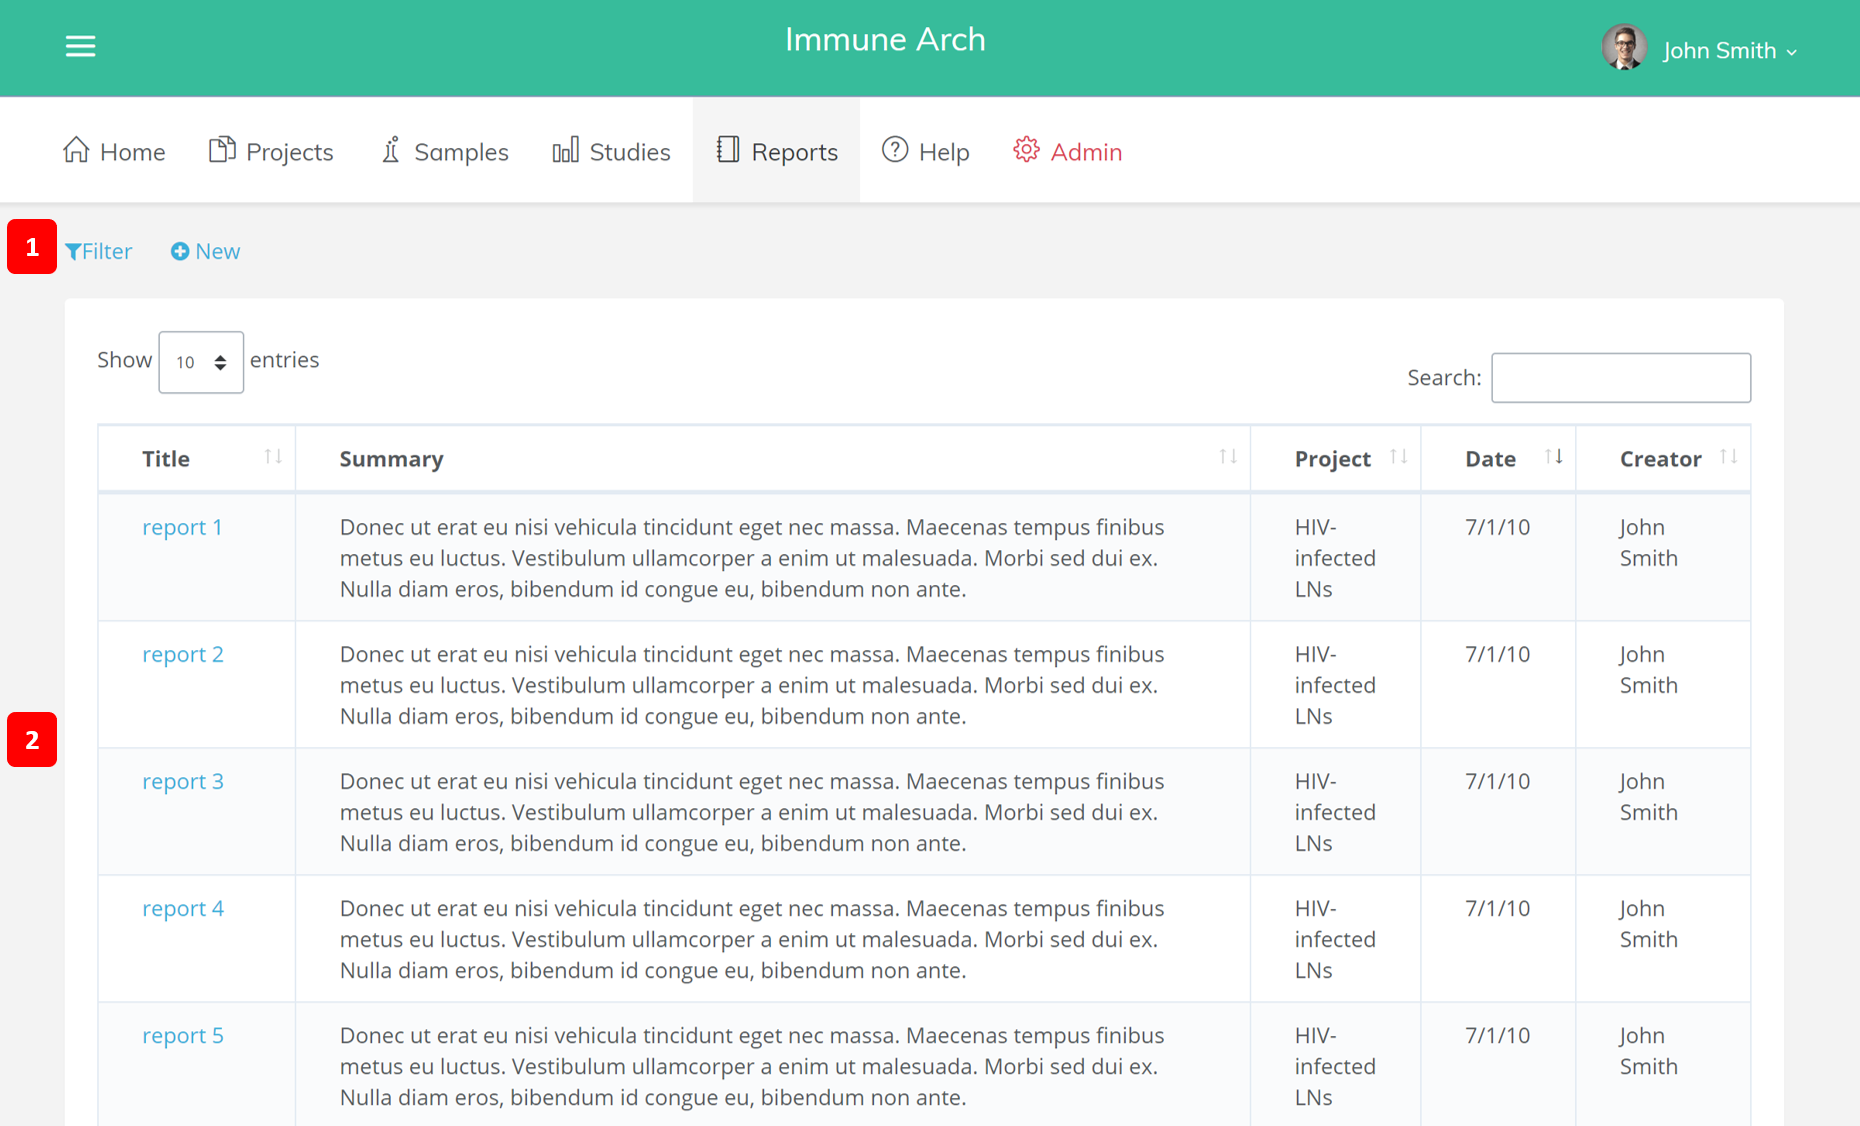Screen dimensions: 1860x1126
Task: Open report 4 link
Action: coord(183,908)
